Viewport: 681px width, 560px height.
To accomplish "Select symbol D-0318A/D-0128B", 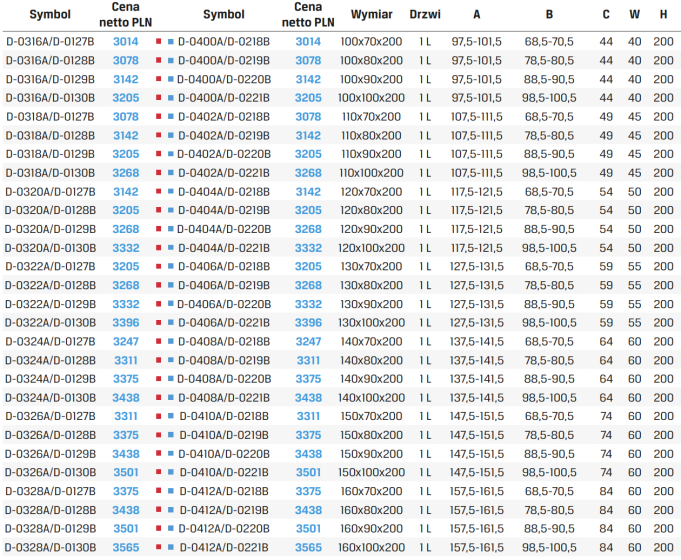I will coord(50,136).
